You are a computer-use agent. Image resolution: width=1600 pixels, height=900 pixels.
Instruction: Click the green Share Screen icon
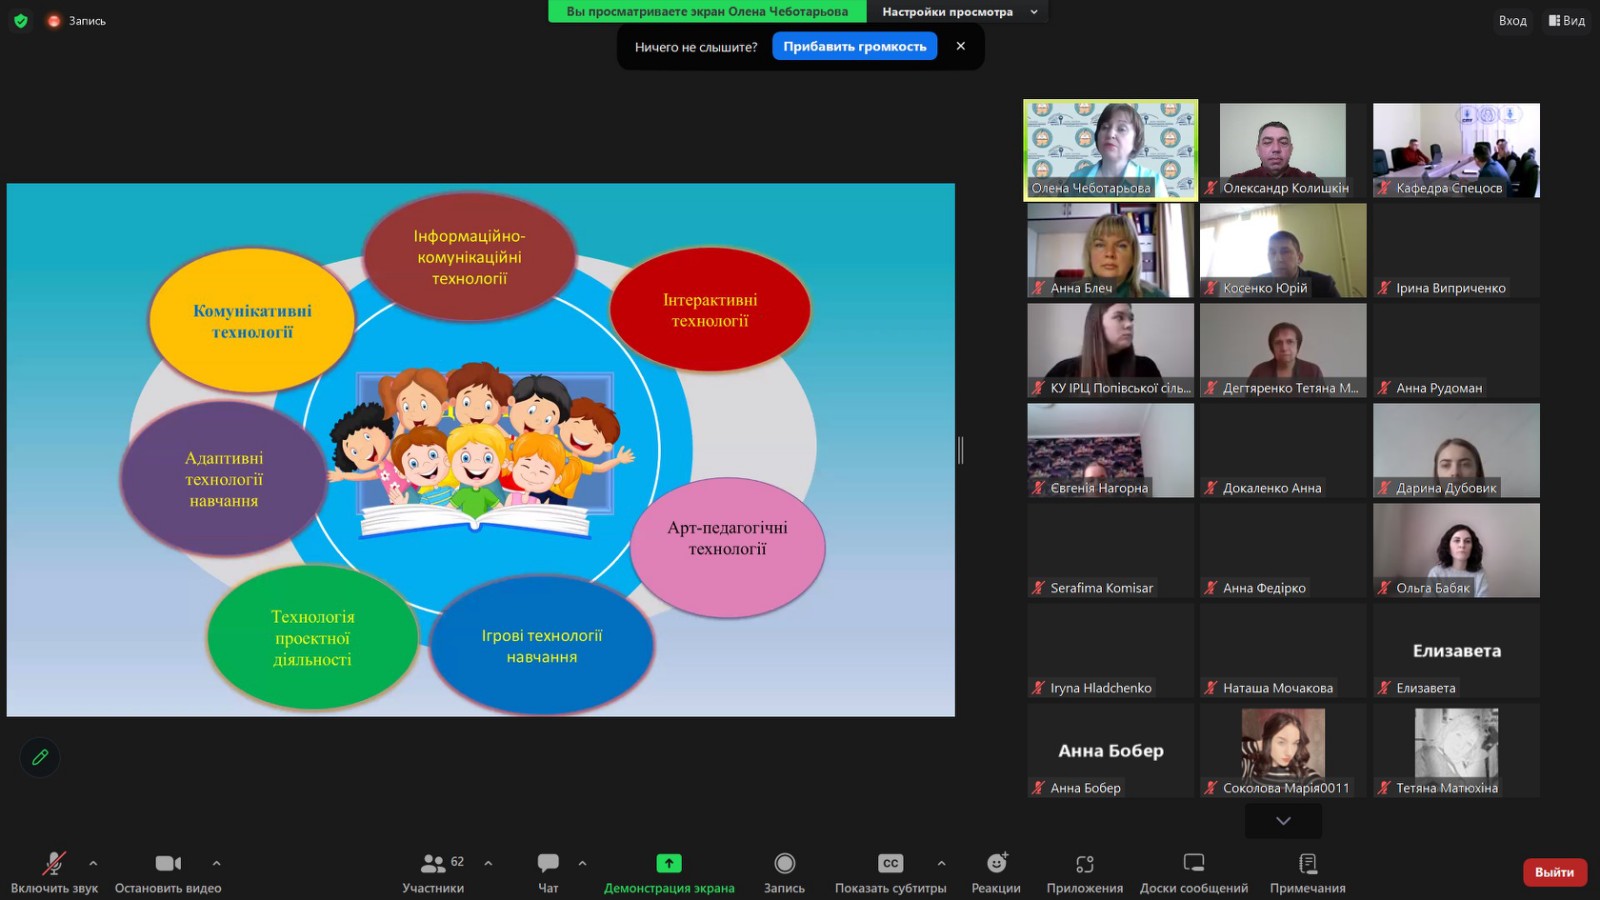pyautogui.click(x=668, y=863)
